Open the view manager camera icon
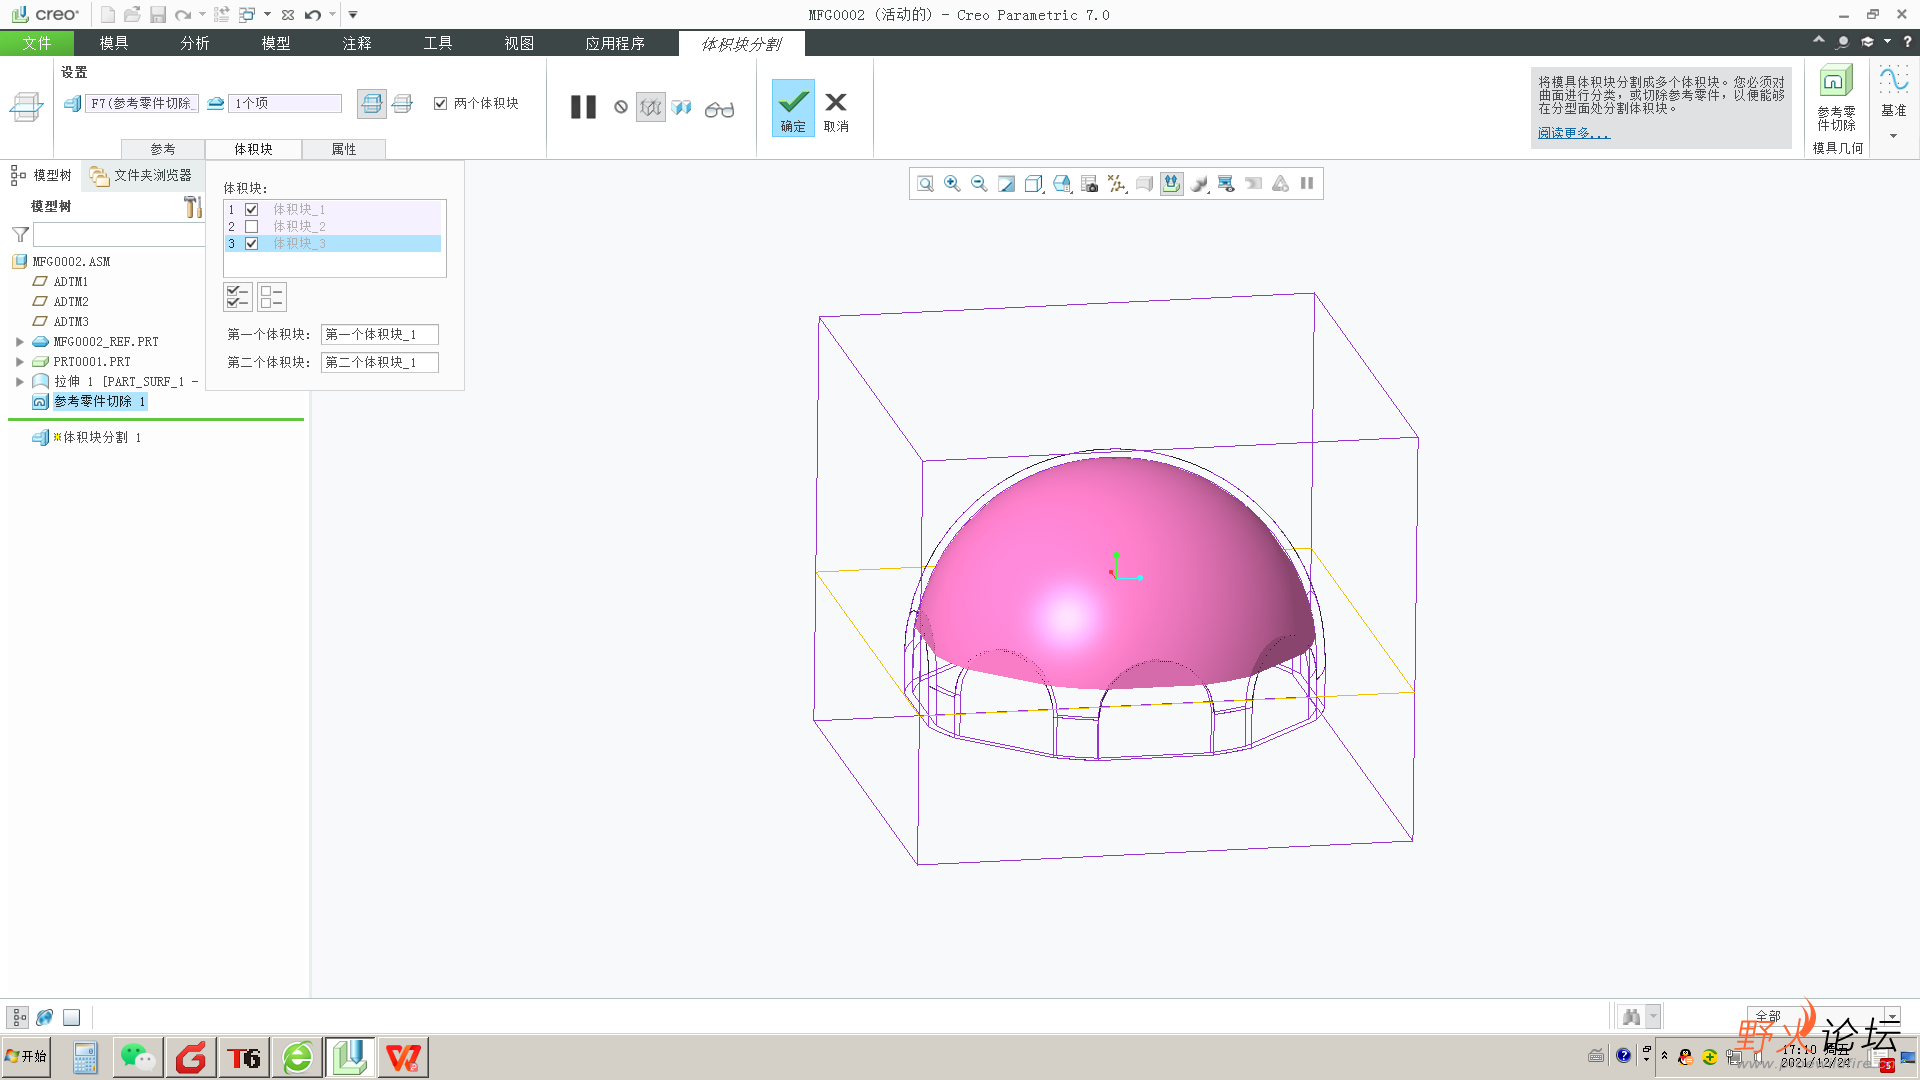The image size is (1920, 1080). pyautogui.click(x=1089, y=184)
